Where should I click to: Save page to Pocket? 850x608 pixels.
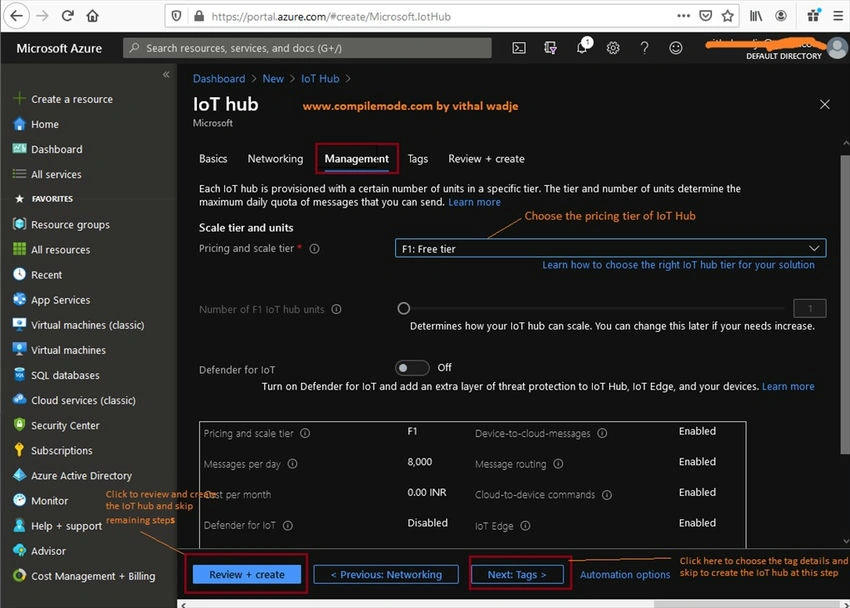pos(705,16)
